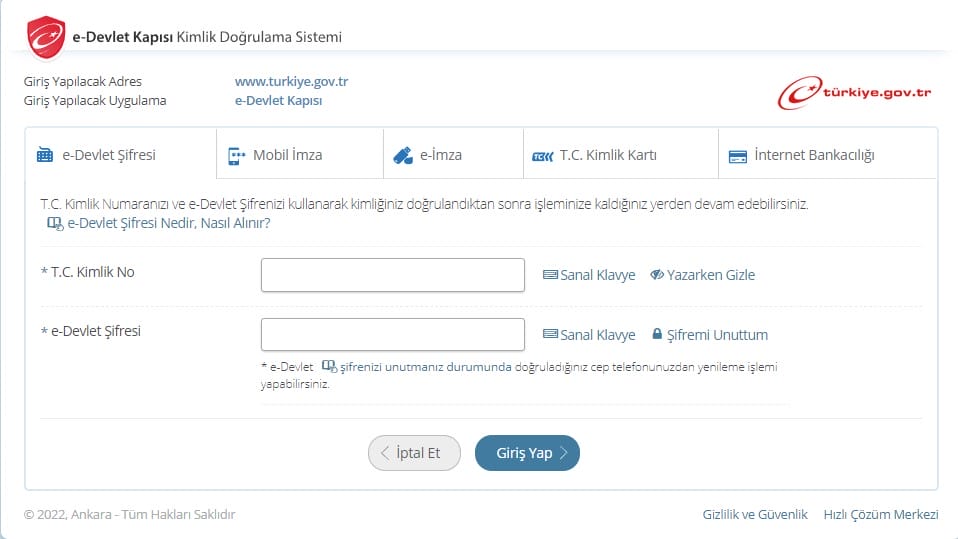Click the İnternet Bankacılığı card icon

click(x=738, y=156)
